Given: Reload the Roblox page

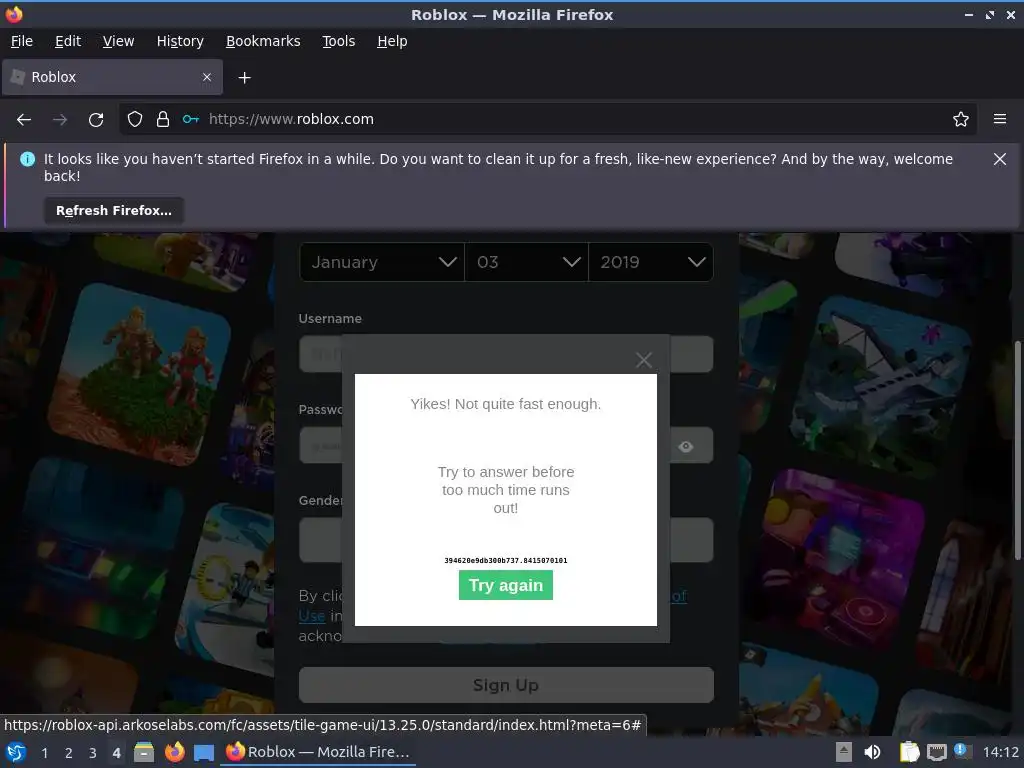Looking at the screenshot, I should pos(96,120).
